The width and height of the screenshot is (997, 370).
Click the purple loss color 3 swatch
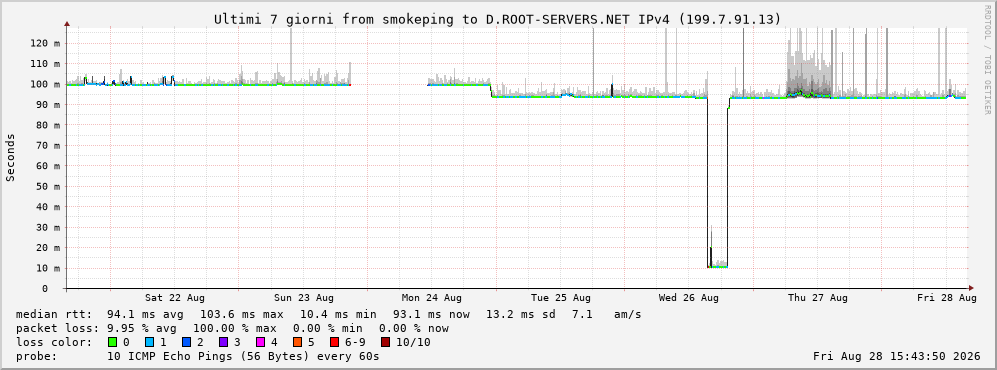pyautogui.click(x=224, y=342)
